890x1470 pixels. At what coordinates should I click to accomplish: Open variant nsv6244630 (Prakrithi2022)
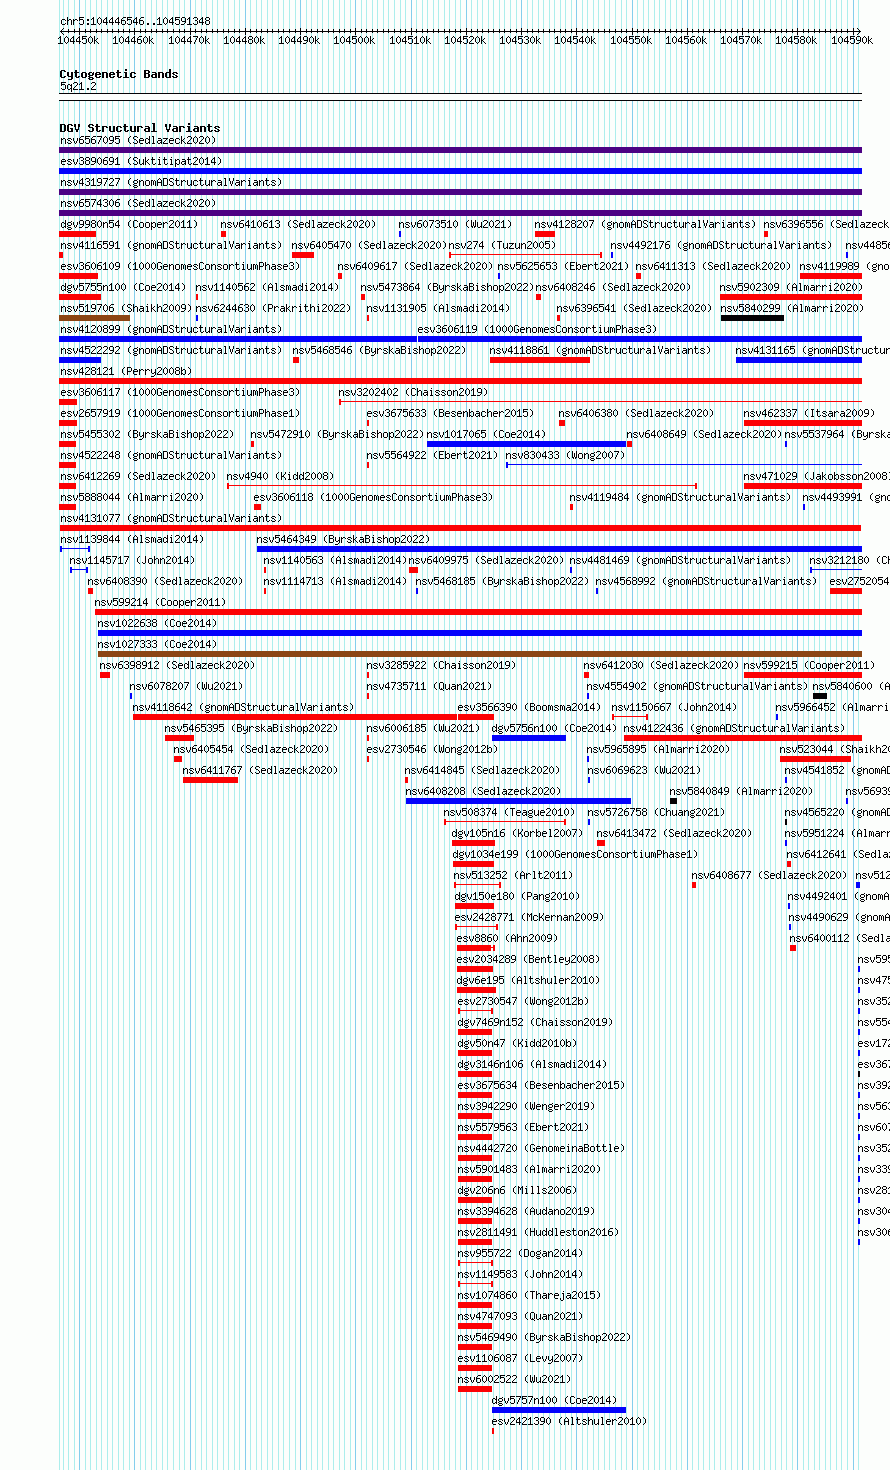tap(273, 309)
